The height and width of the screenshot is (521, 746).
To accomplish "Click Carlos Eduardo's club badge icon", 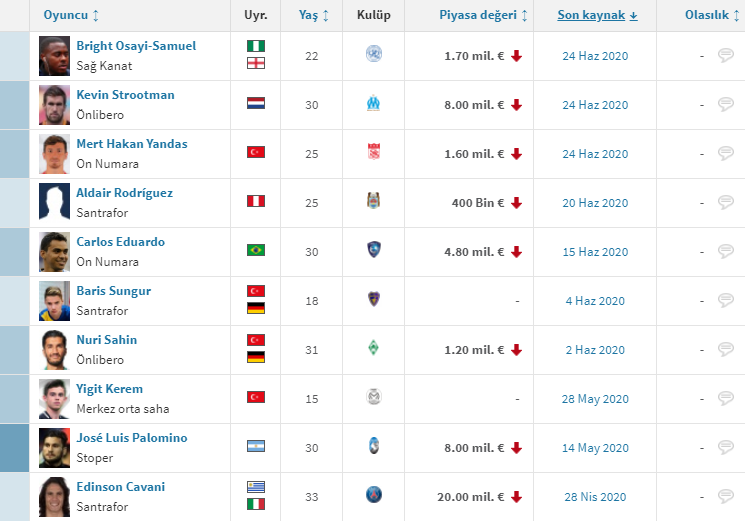I will tap(374, 251).
